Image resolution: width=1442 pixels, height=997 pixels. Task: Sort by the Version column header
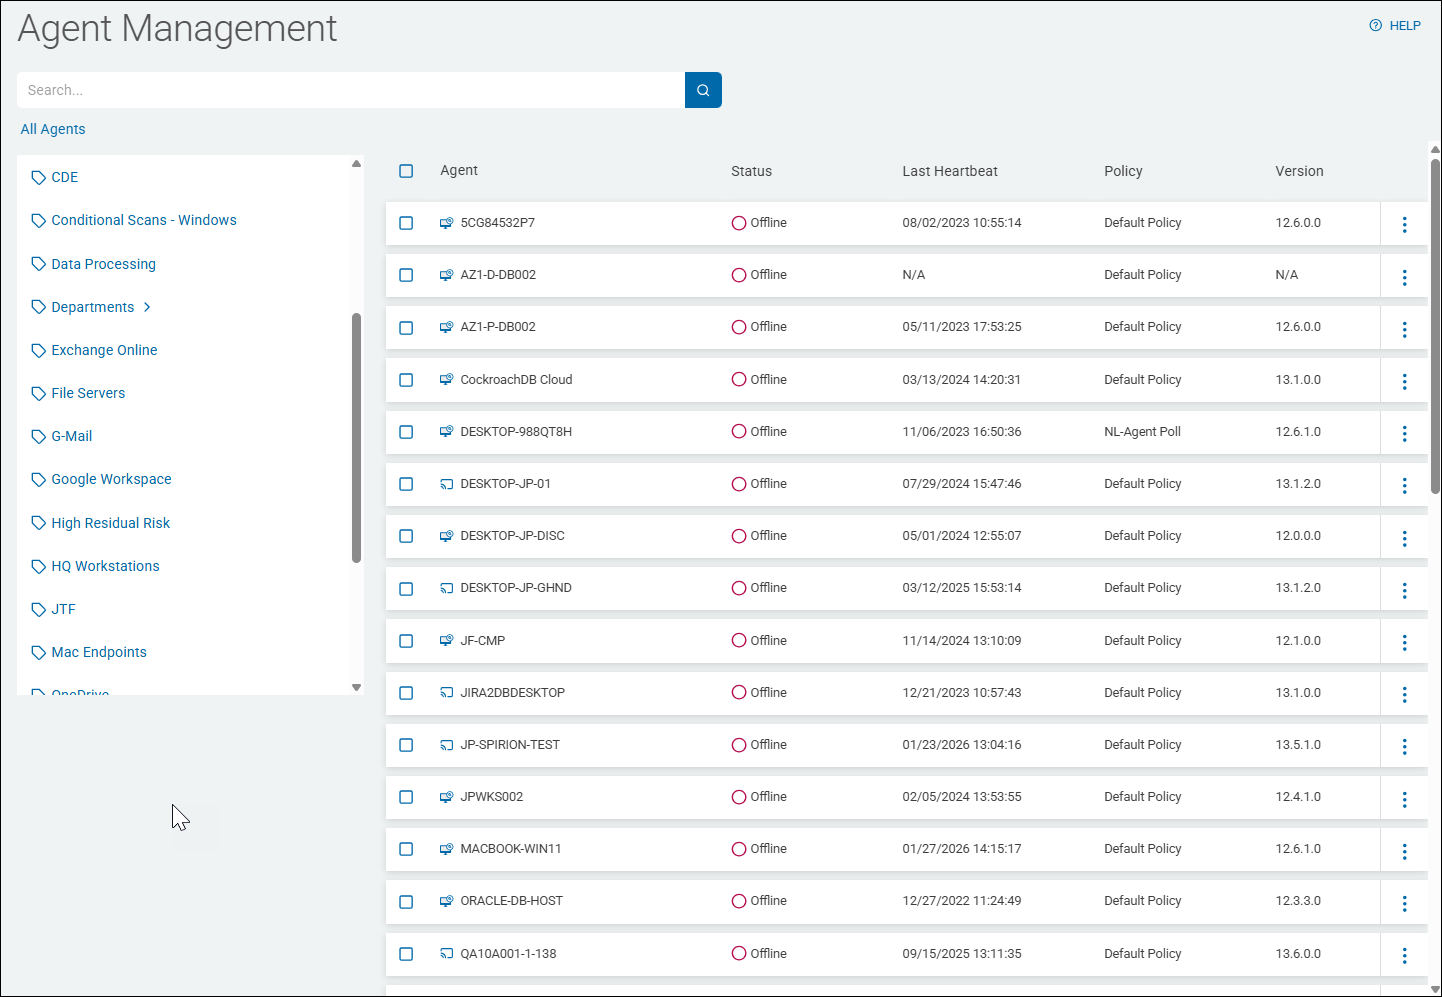click(1299, 171)
